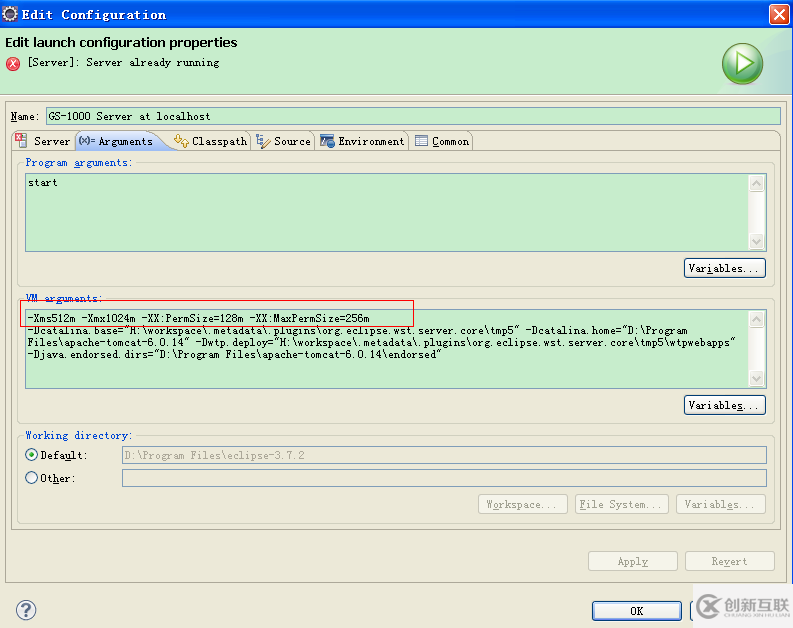Click the Environment tab icon
This screenshot has width=793, height=628.
(327, 141)
